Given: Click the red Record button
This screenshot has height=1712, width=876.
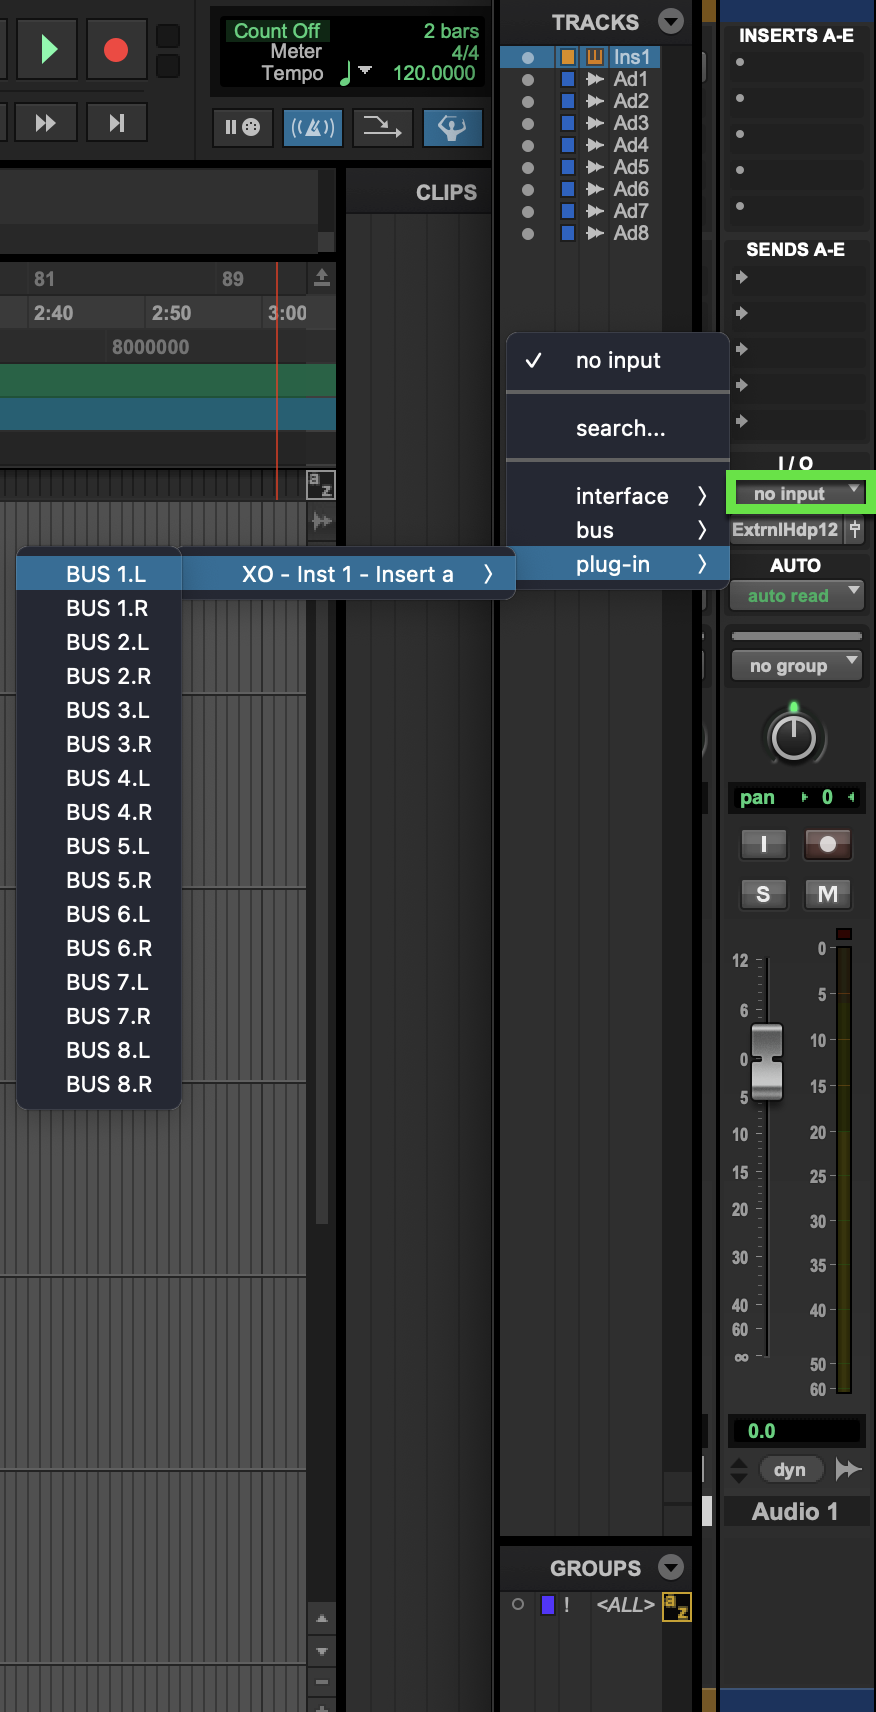Looking at the screenshot, I should point(116,49).
